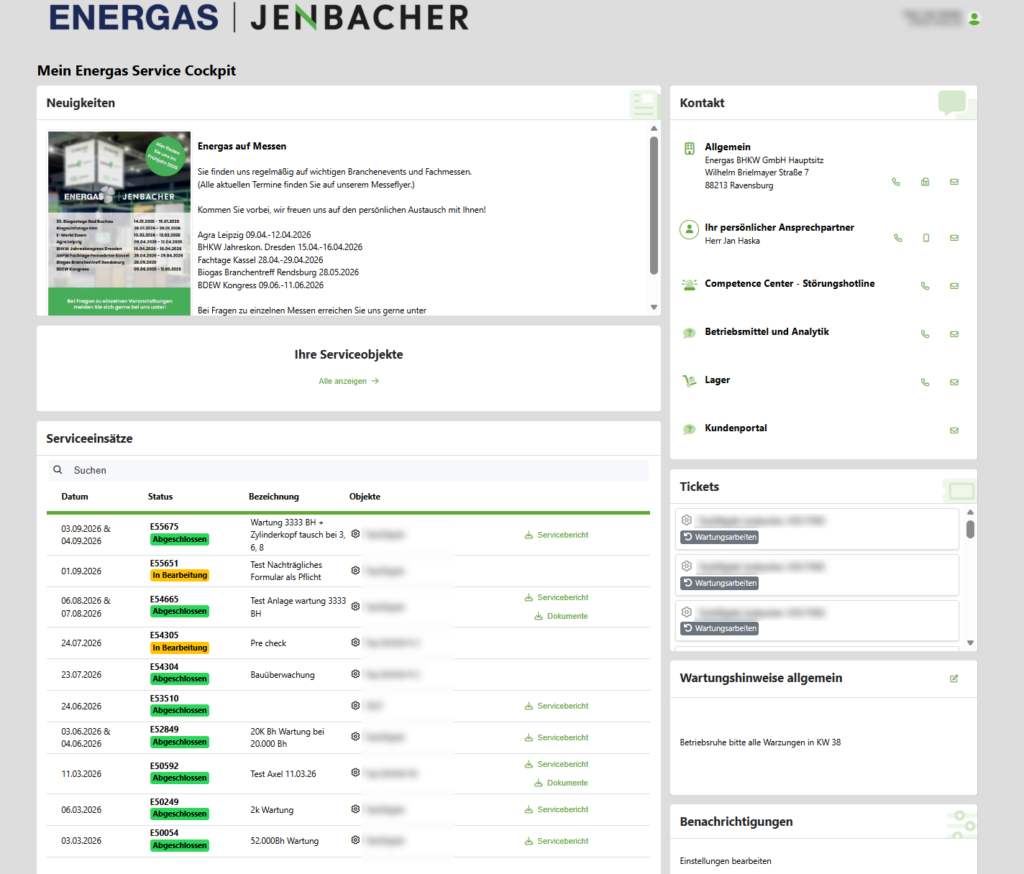Call Betriebsmittel und Analytik via phone icon
The height and width of the screenshot is (874, 1024).
(925, 334)
